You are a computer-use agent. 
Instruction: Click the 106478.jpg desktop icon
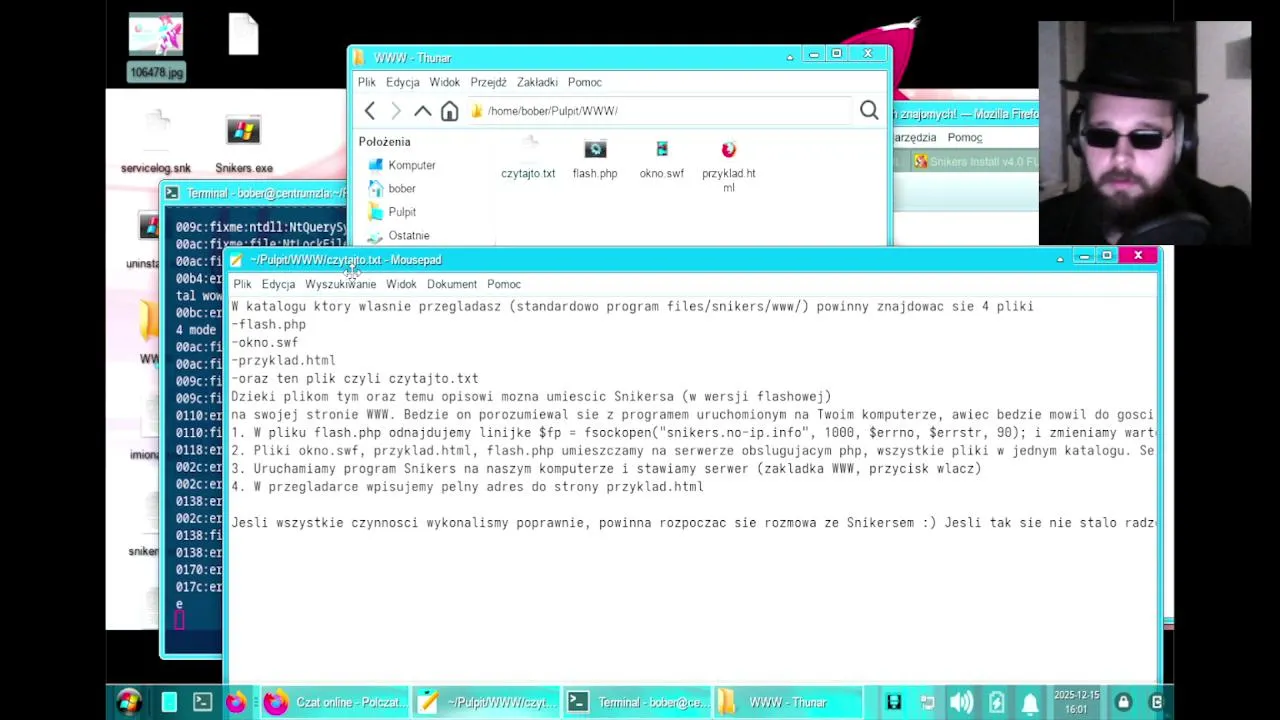tap(156, 46)
